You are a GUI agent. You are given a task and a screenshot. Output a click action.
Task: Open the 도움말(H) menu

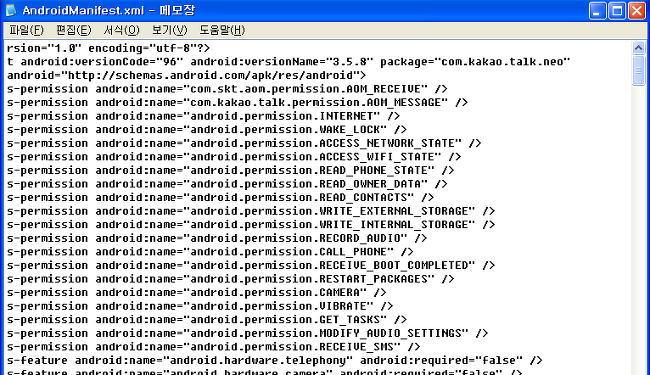[222, 30]
